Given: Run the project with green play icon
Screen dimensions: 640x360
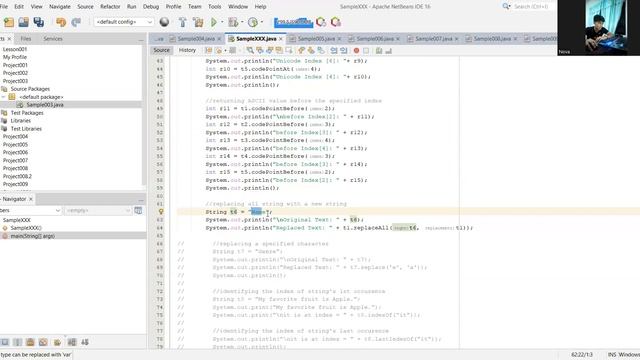Looking at the screenshot, I should [x=214, y=22].
